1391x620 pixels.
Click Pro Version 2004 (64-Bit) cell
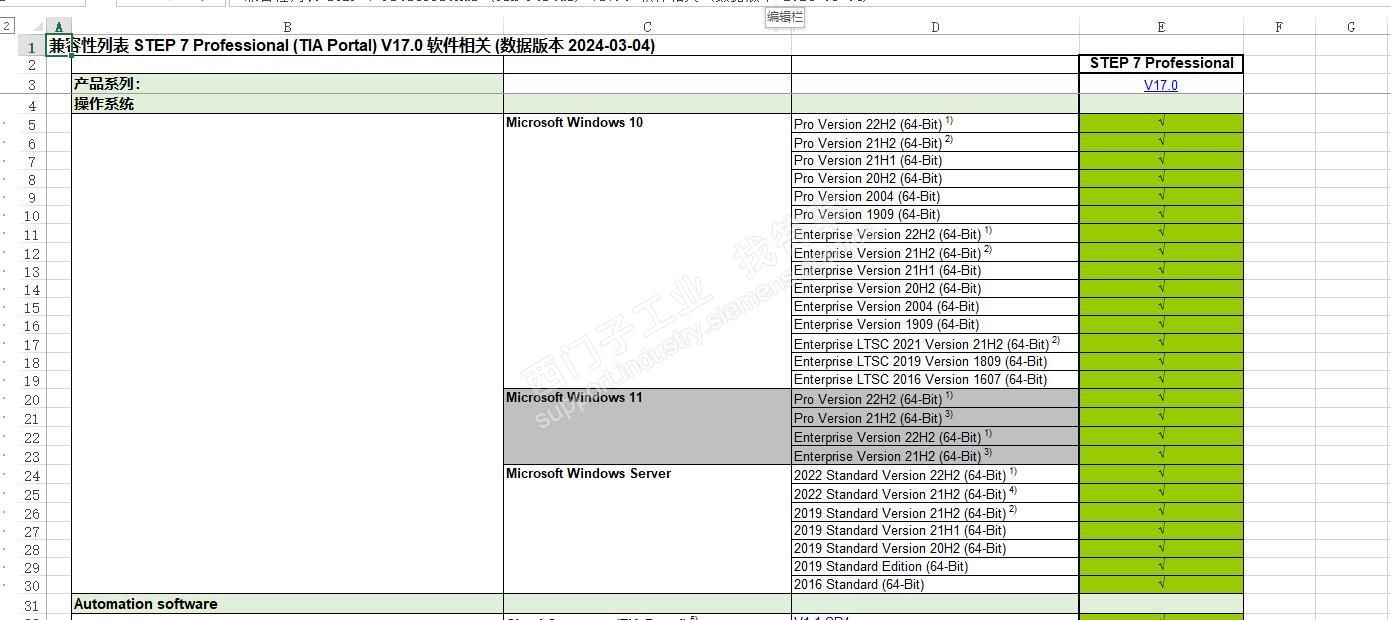point(935,197)
